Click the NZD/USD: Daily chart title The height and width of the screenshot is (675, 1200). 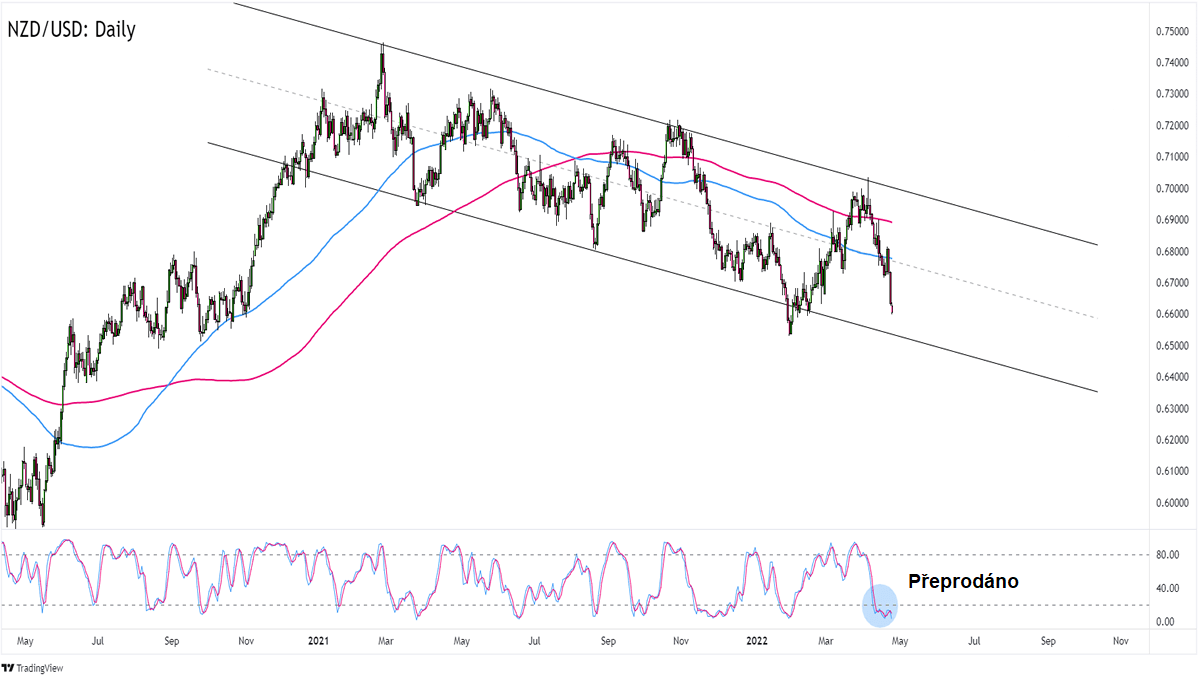pyautogui.click(x=71, y=29)
